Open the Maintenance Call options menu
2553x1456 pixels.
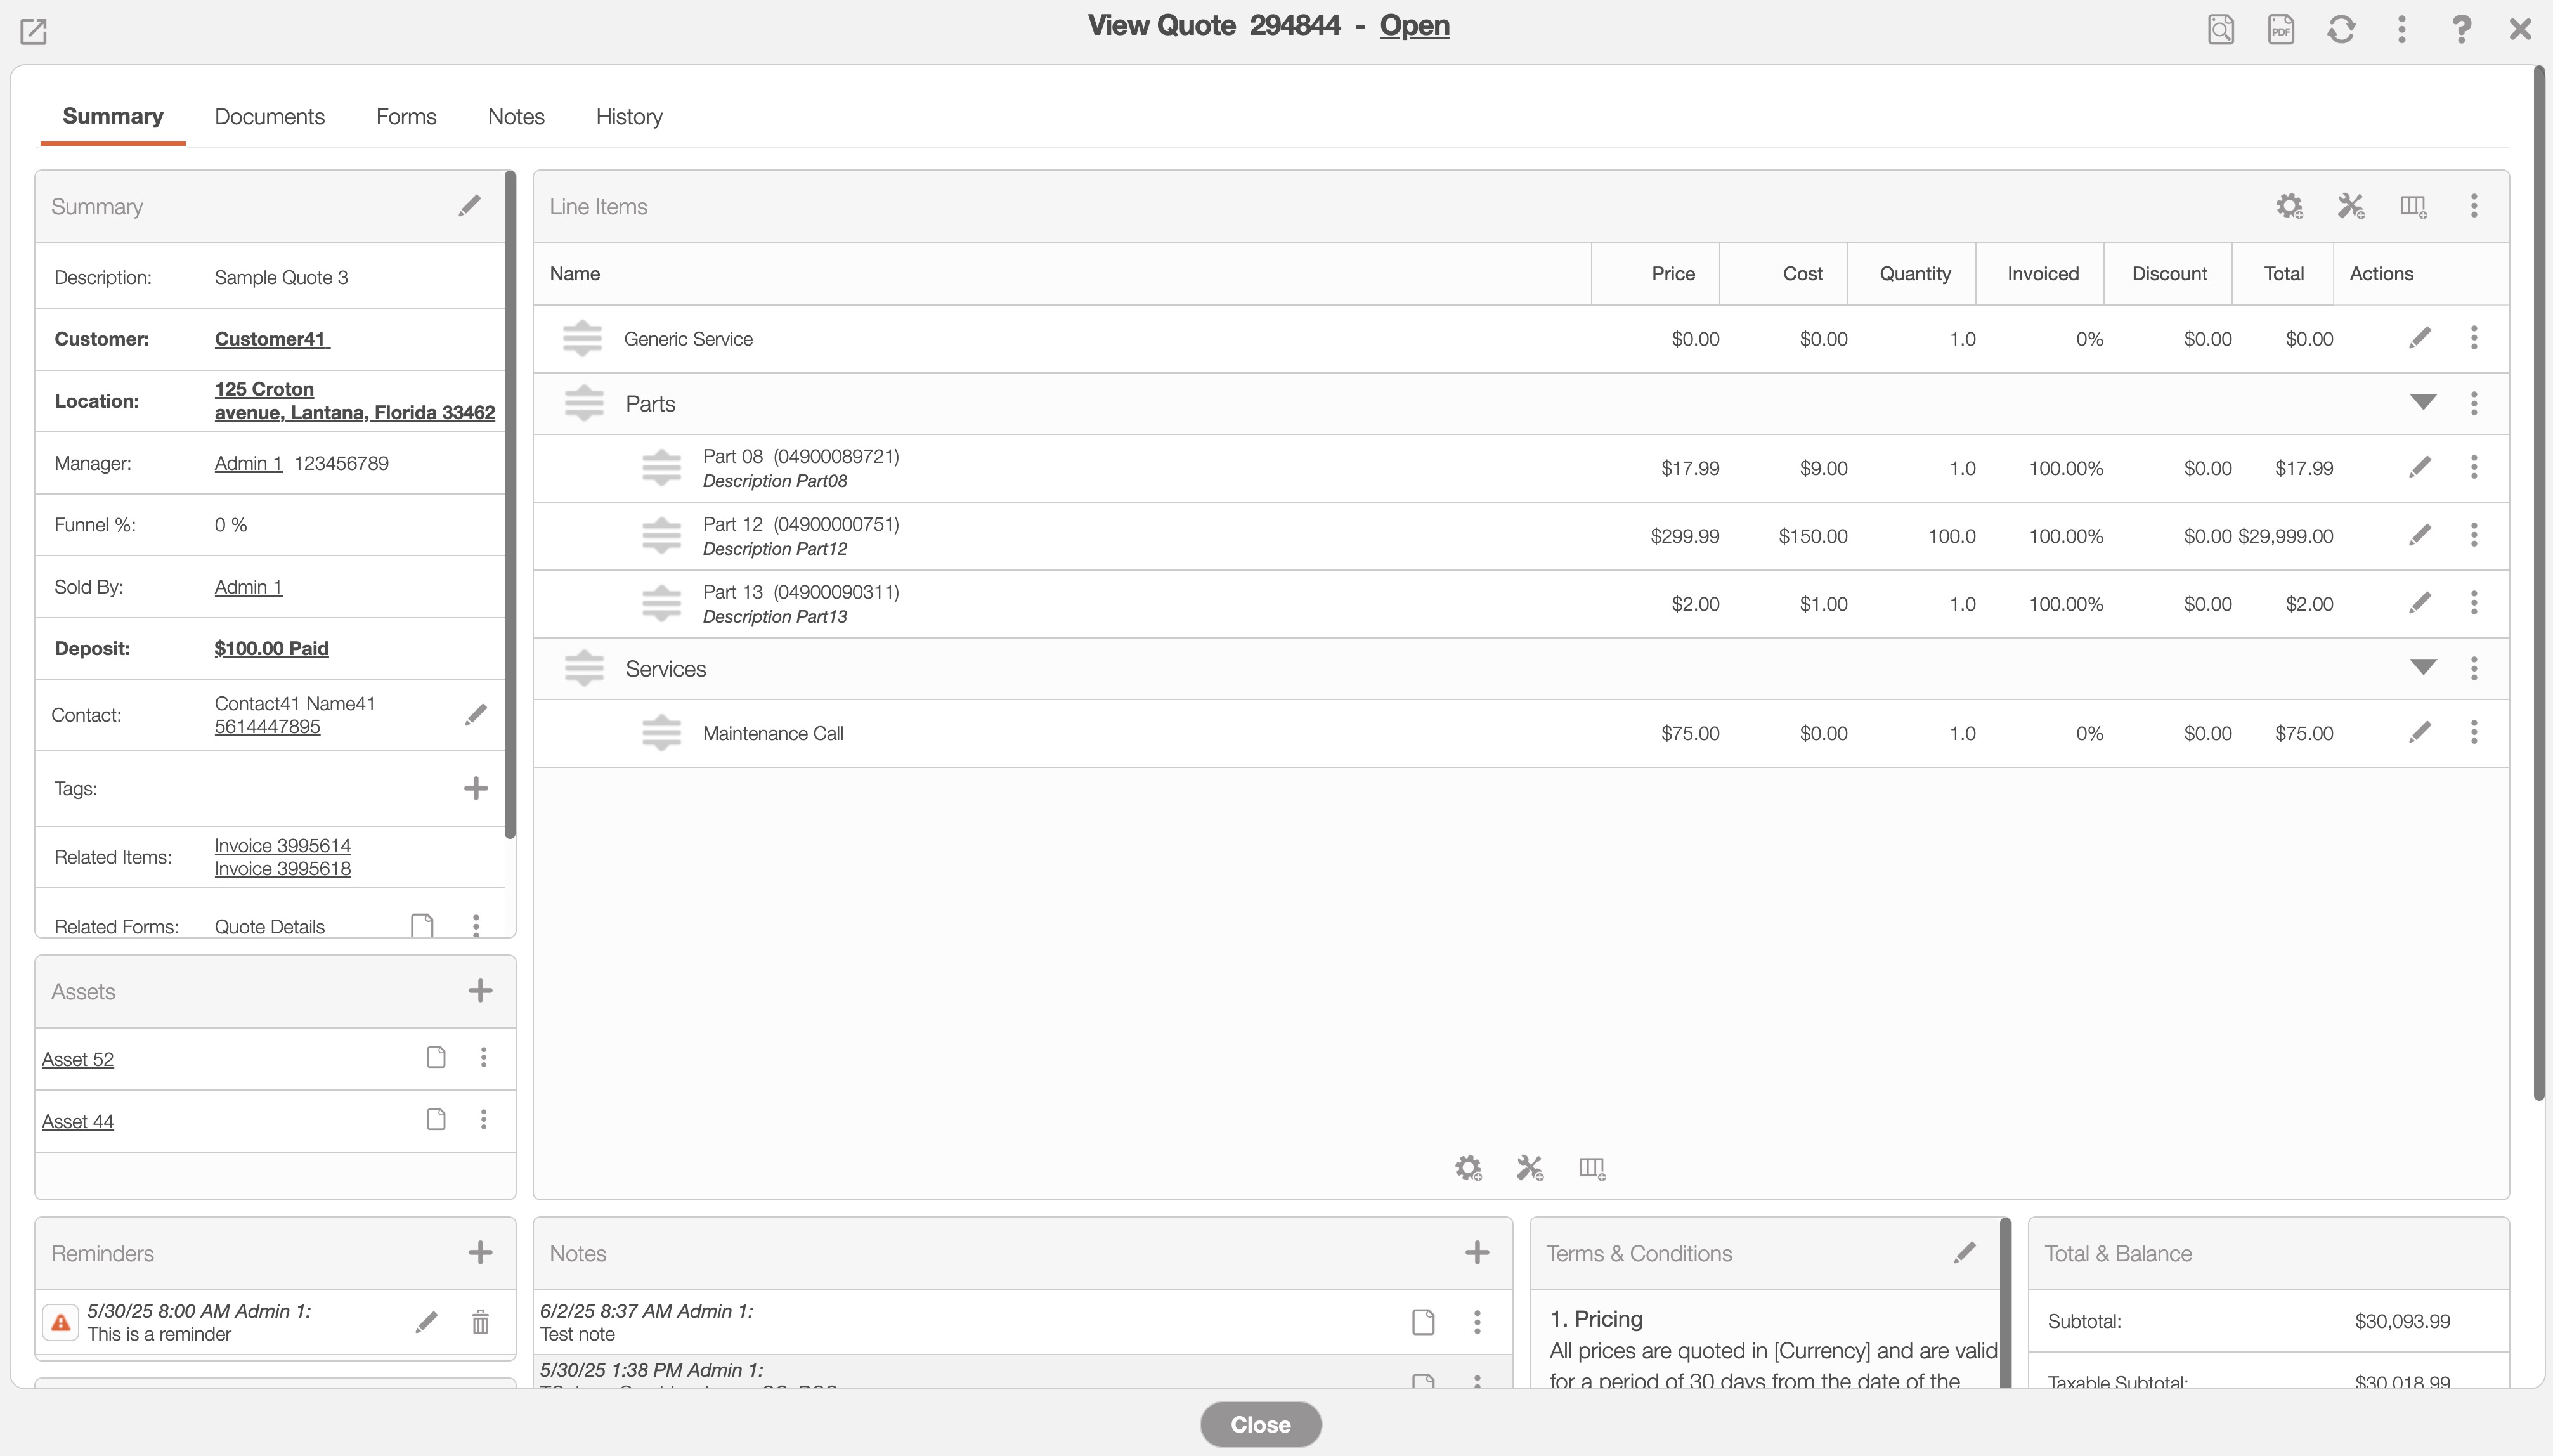pos(2473,732)
